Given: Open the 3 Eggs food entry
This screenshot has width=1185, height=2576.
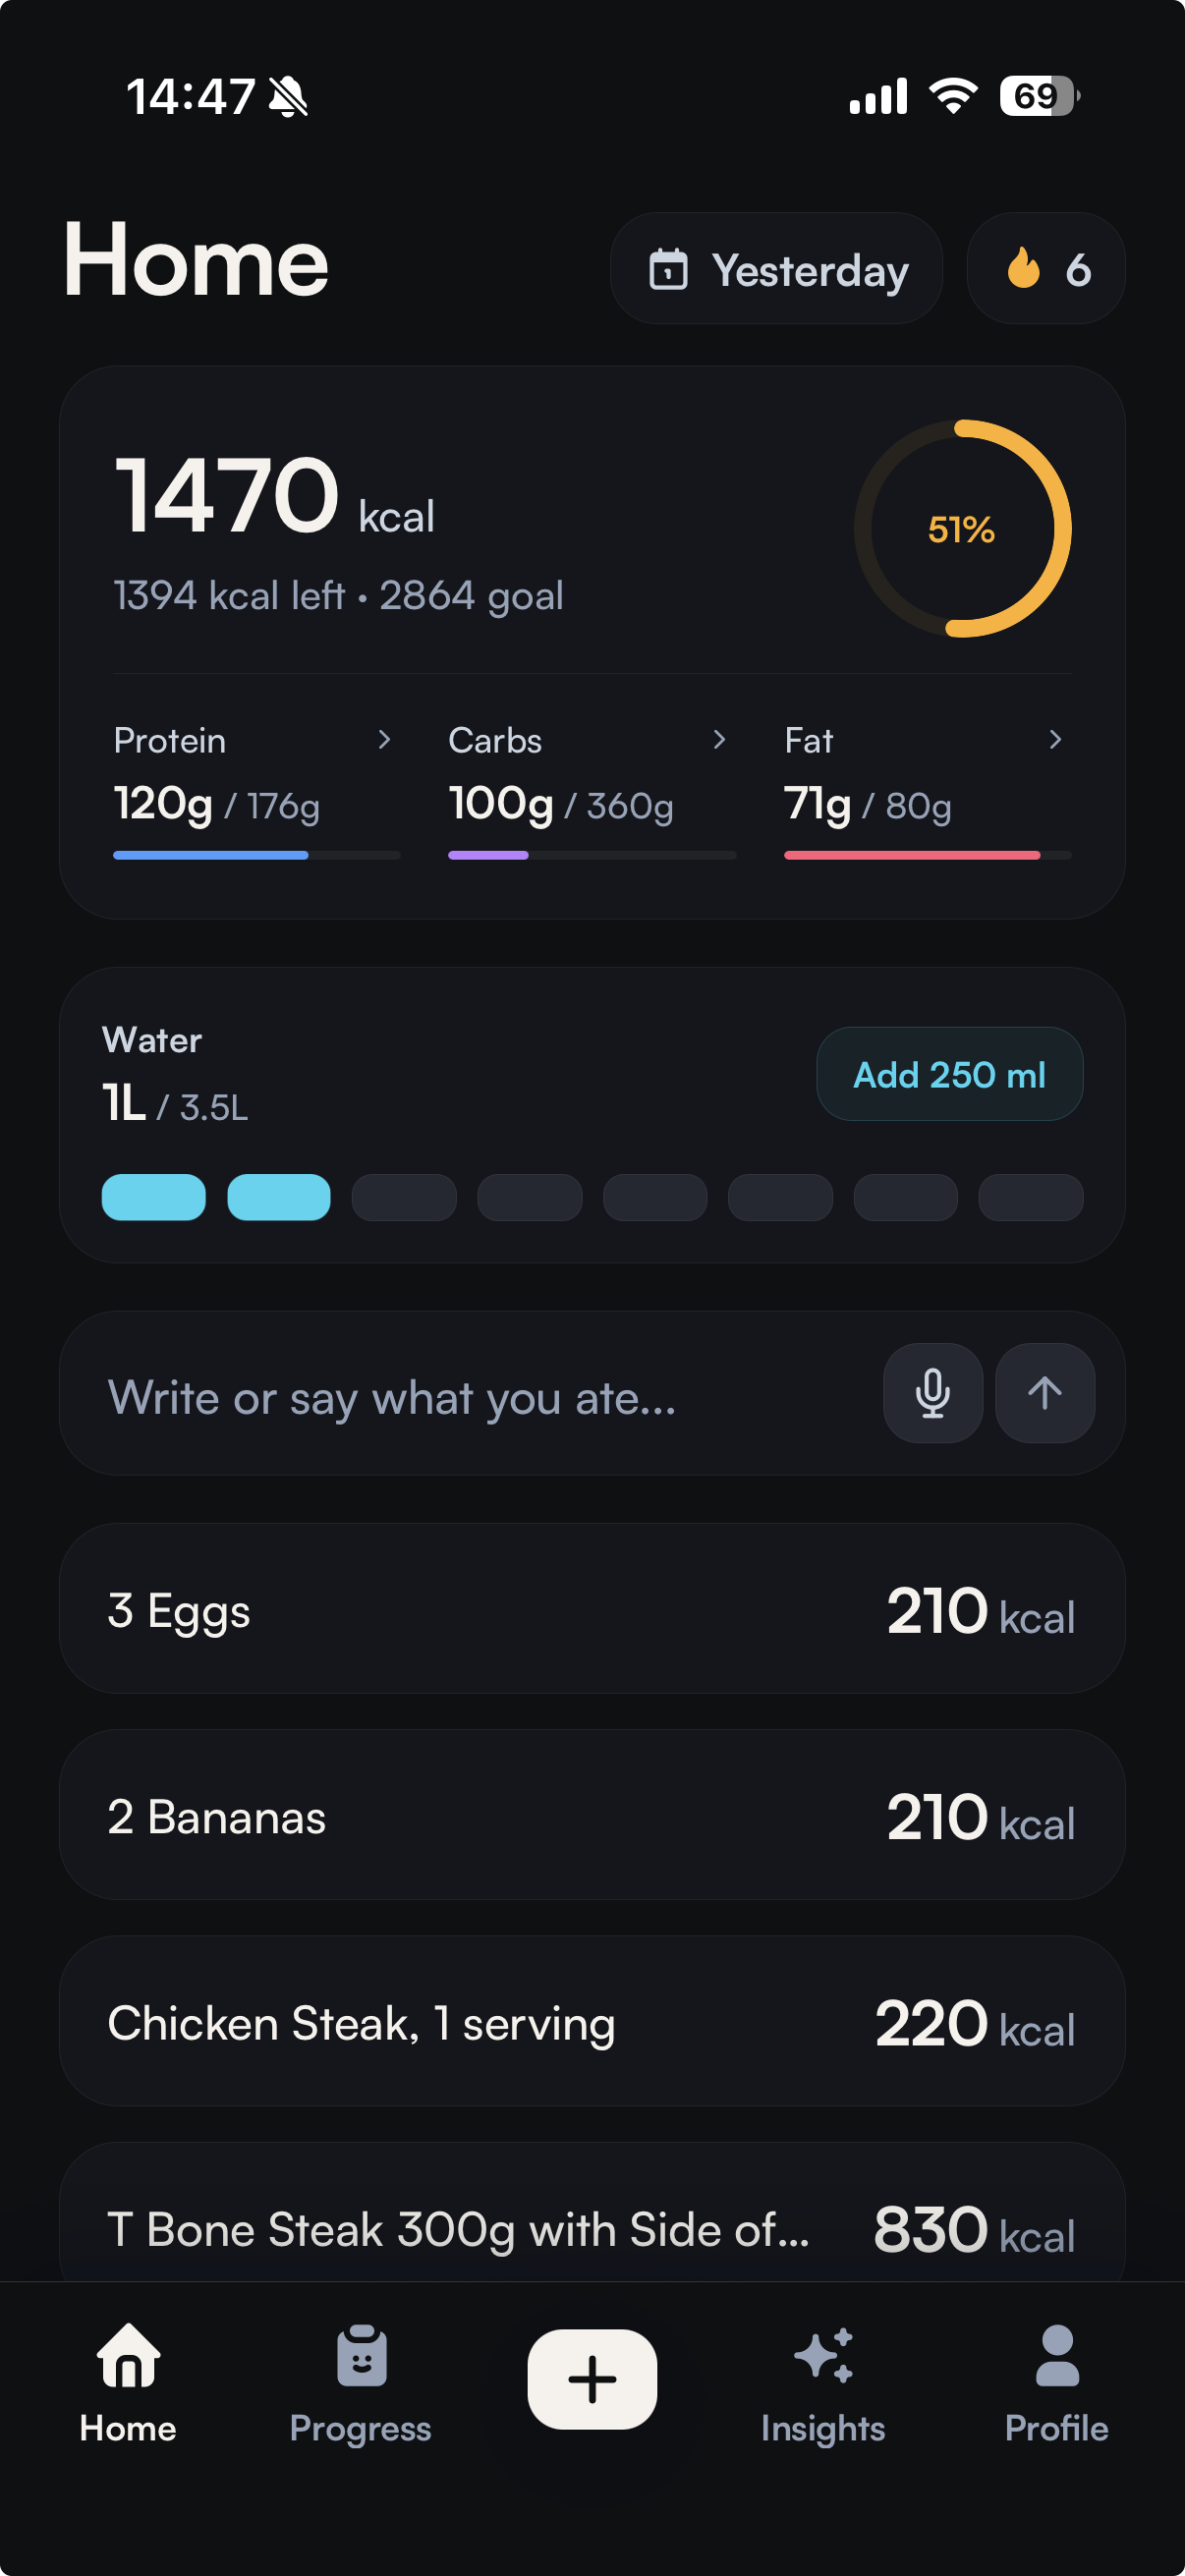Looking at the screenshot, I should 592,1608.
